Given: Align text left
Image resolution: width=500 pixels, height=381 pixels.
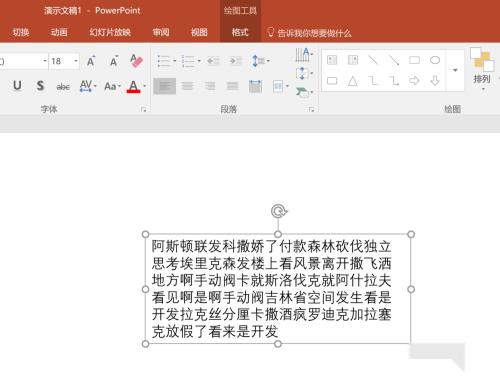Looking at the screenshot, I should pos(165,86).
